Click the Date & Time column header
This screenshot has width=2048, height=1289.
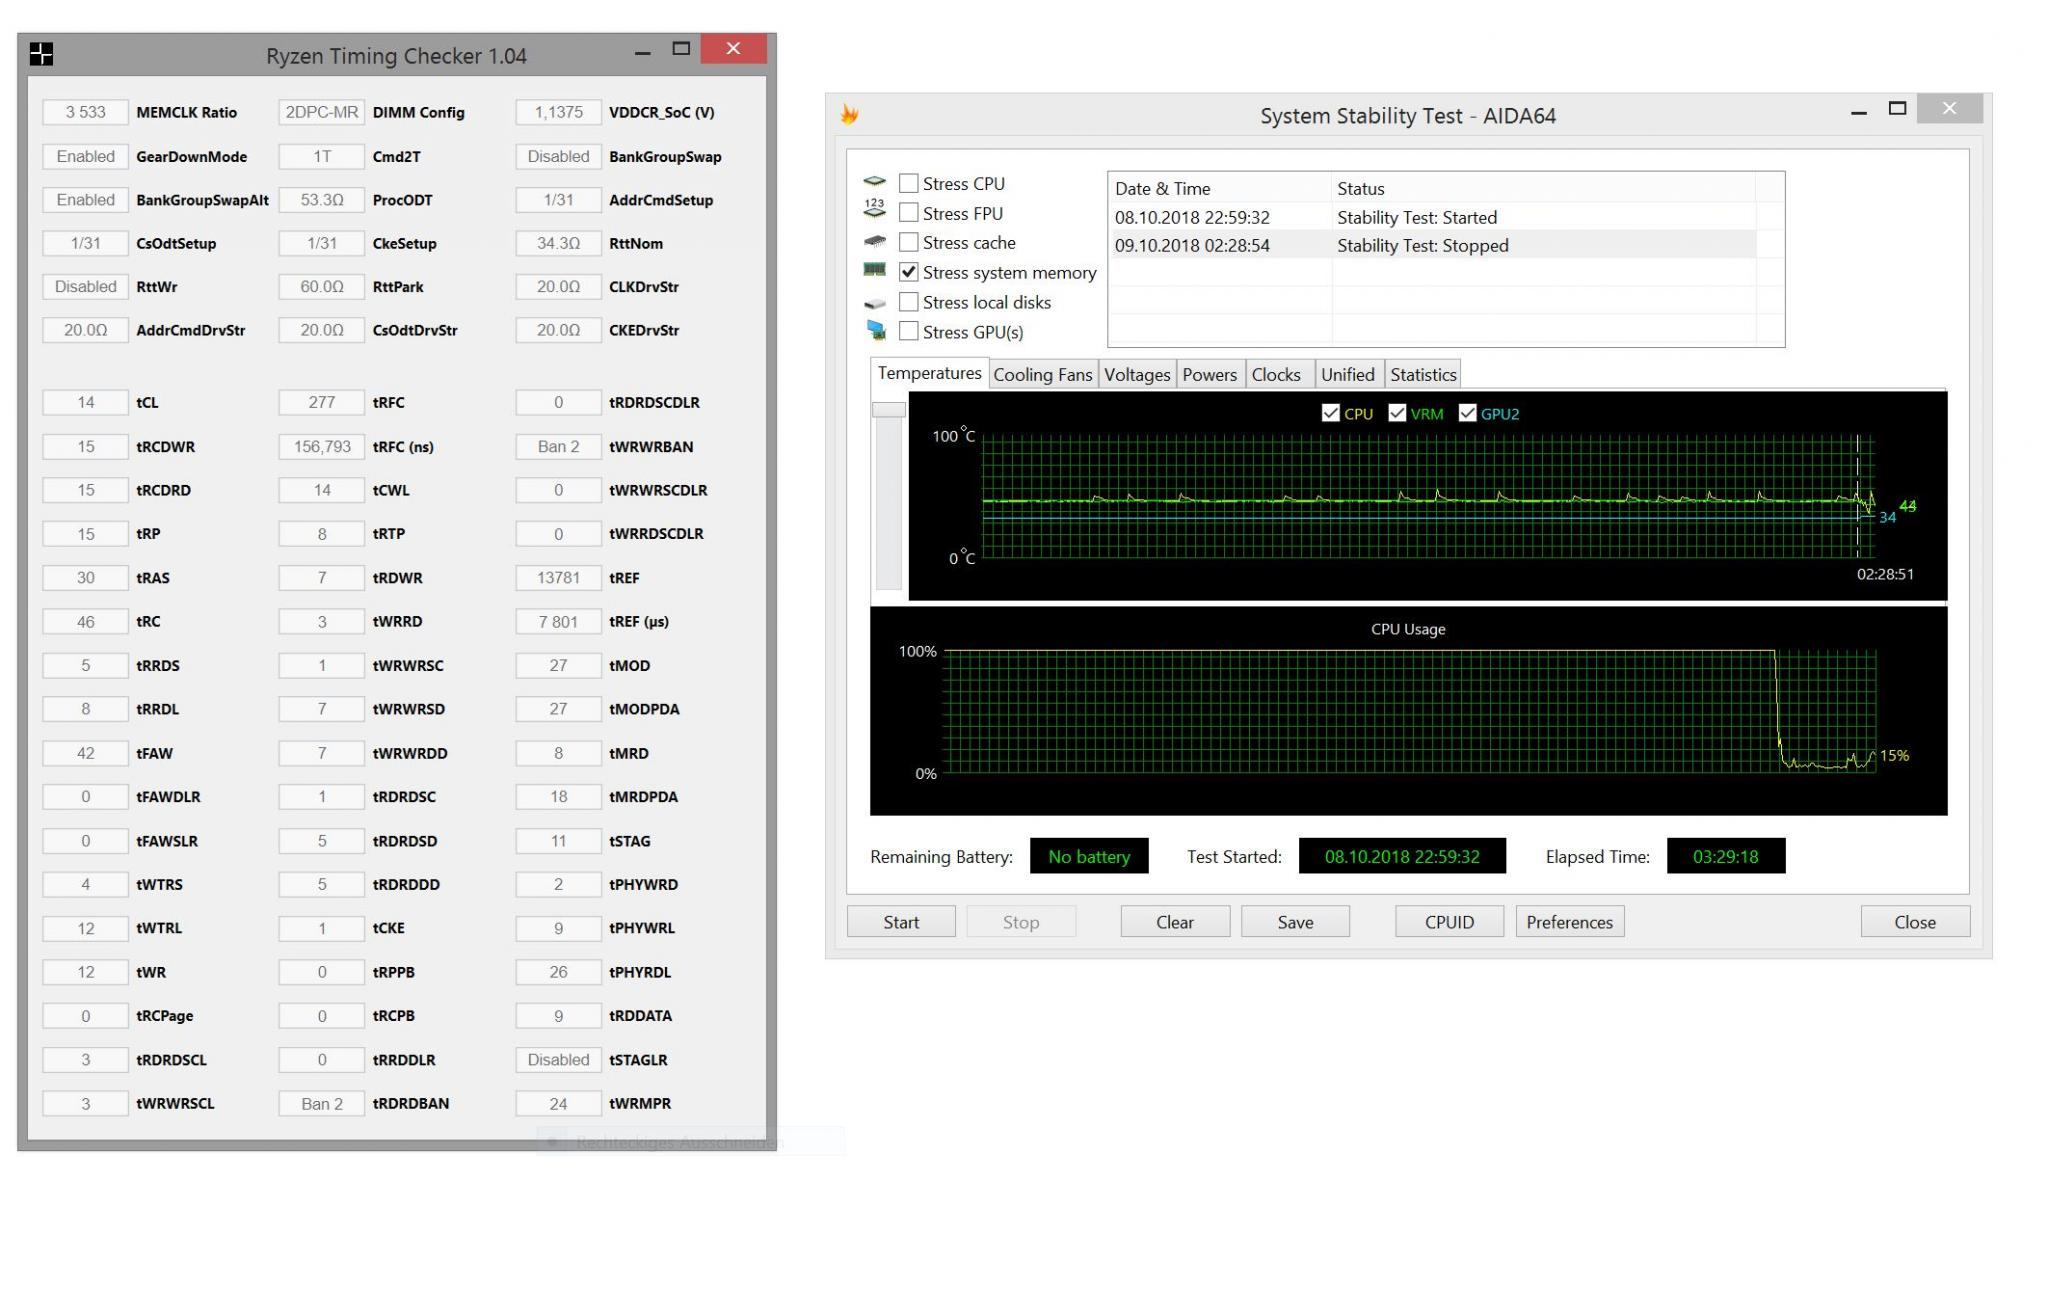tap(1219, 188)
